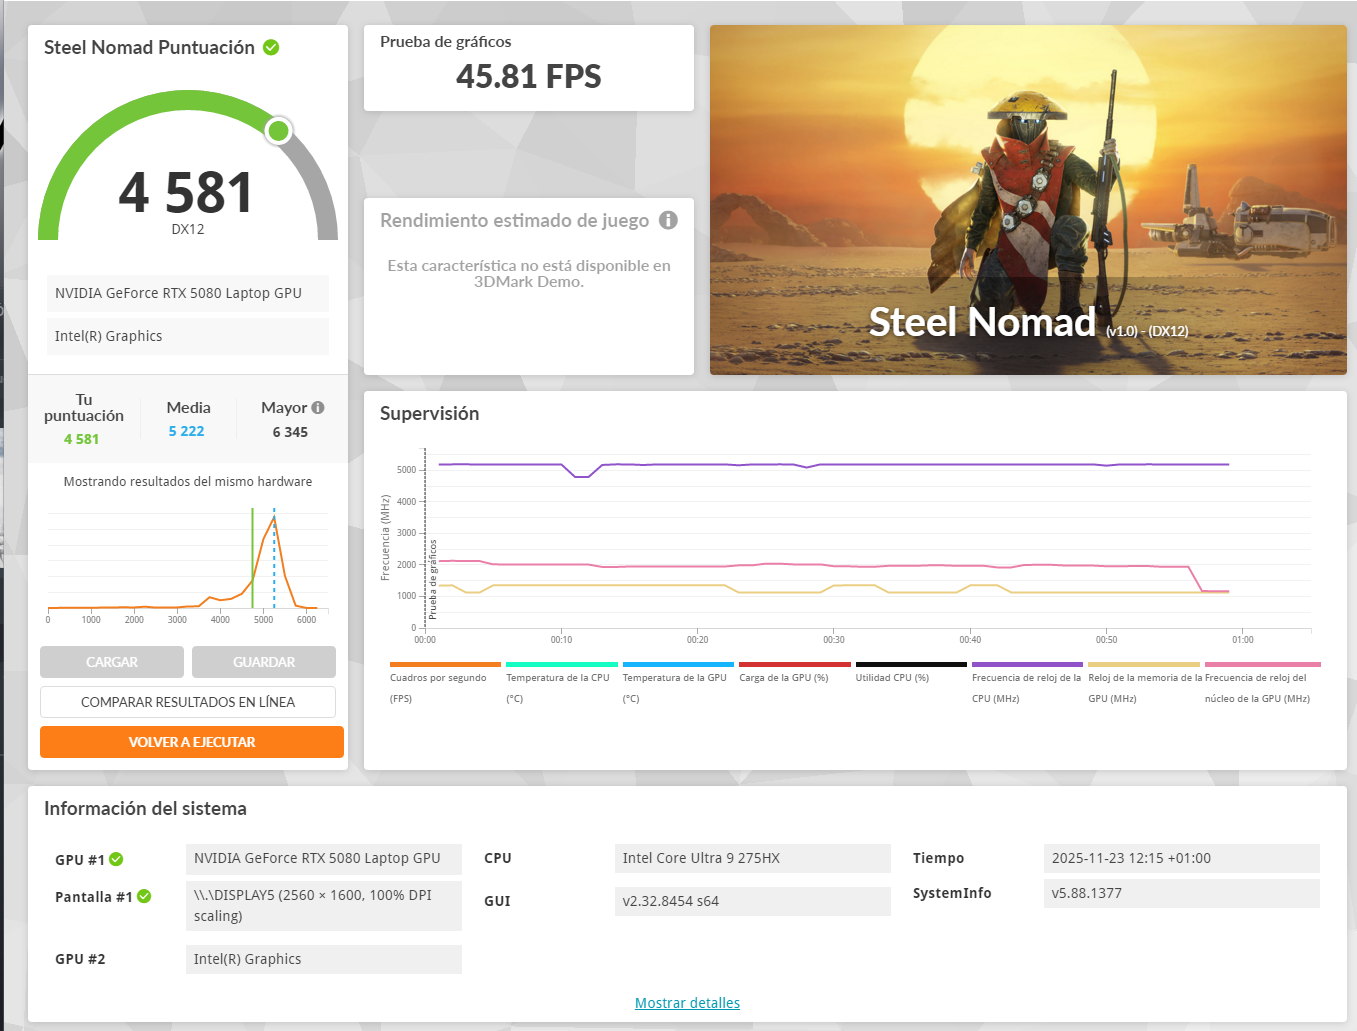This screenshot has height=1031, width=1357.
Task: Toggle the Temperatura de la GPU legend series
Action: pos(677,678)
